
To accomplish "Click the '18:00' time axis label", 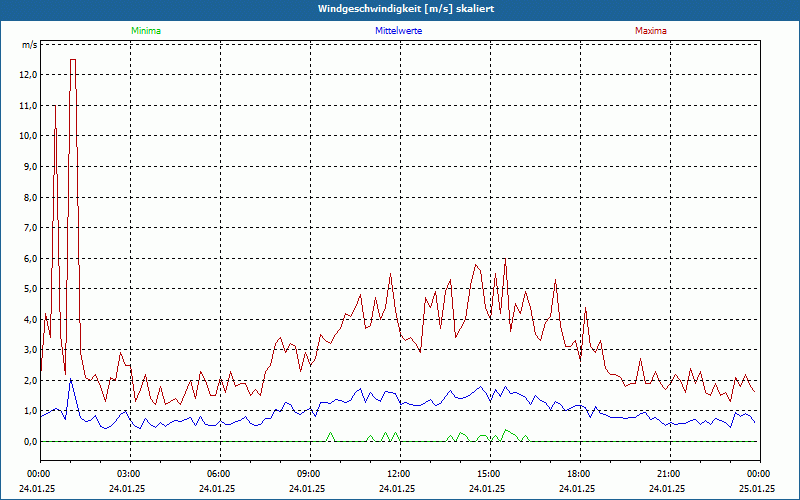I will [x=579, y=474].
